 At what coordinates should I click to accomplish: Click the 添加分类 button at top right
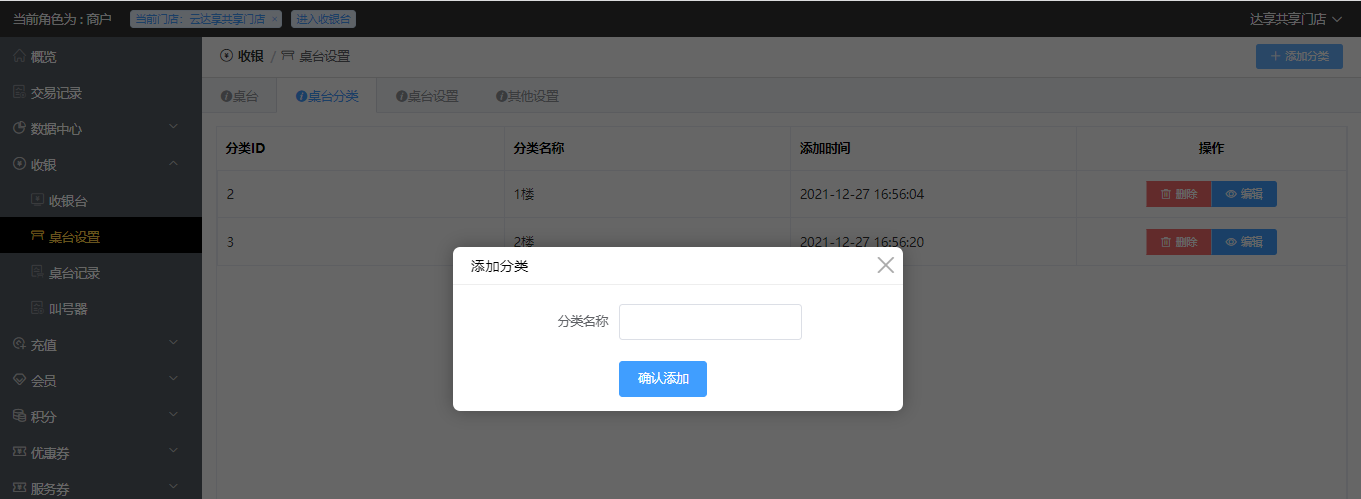[1299, 57]
